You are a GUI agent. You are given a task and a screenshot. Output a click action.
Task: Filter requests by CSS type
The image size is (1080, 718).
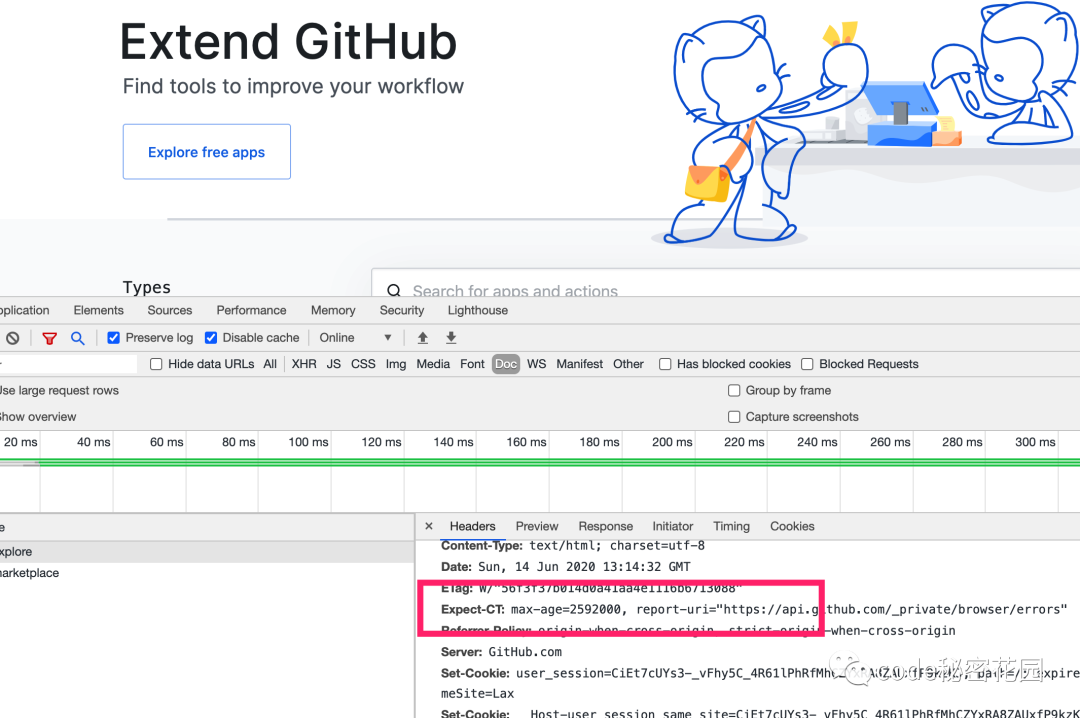(x=363, y=364)
